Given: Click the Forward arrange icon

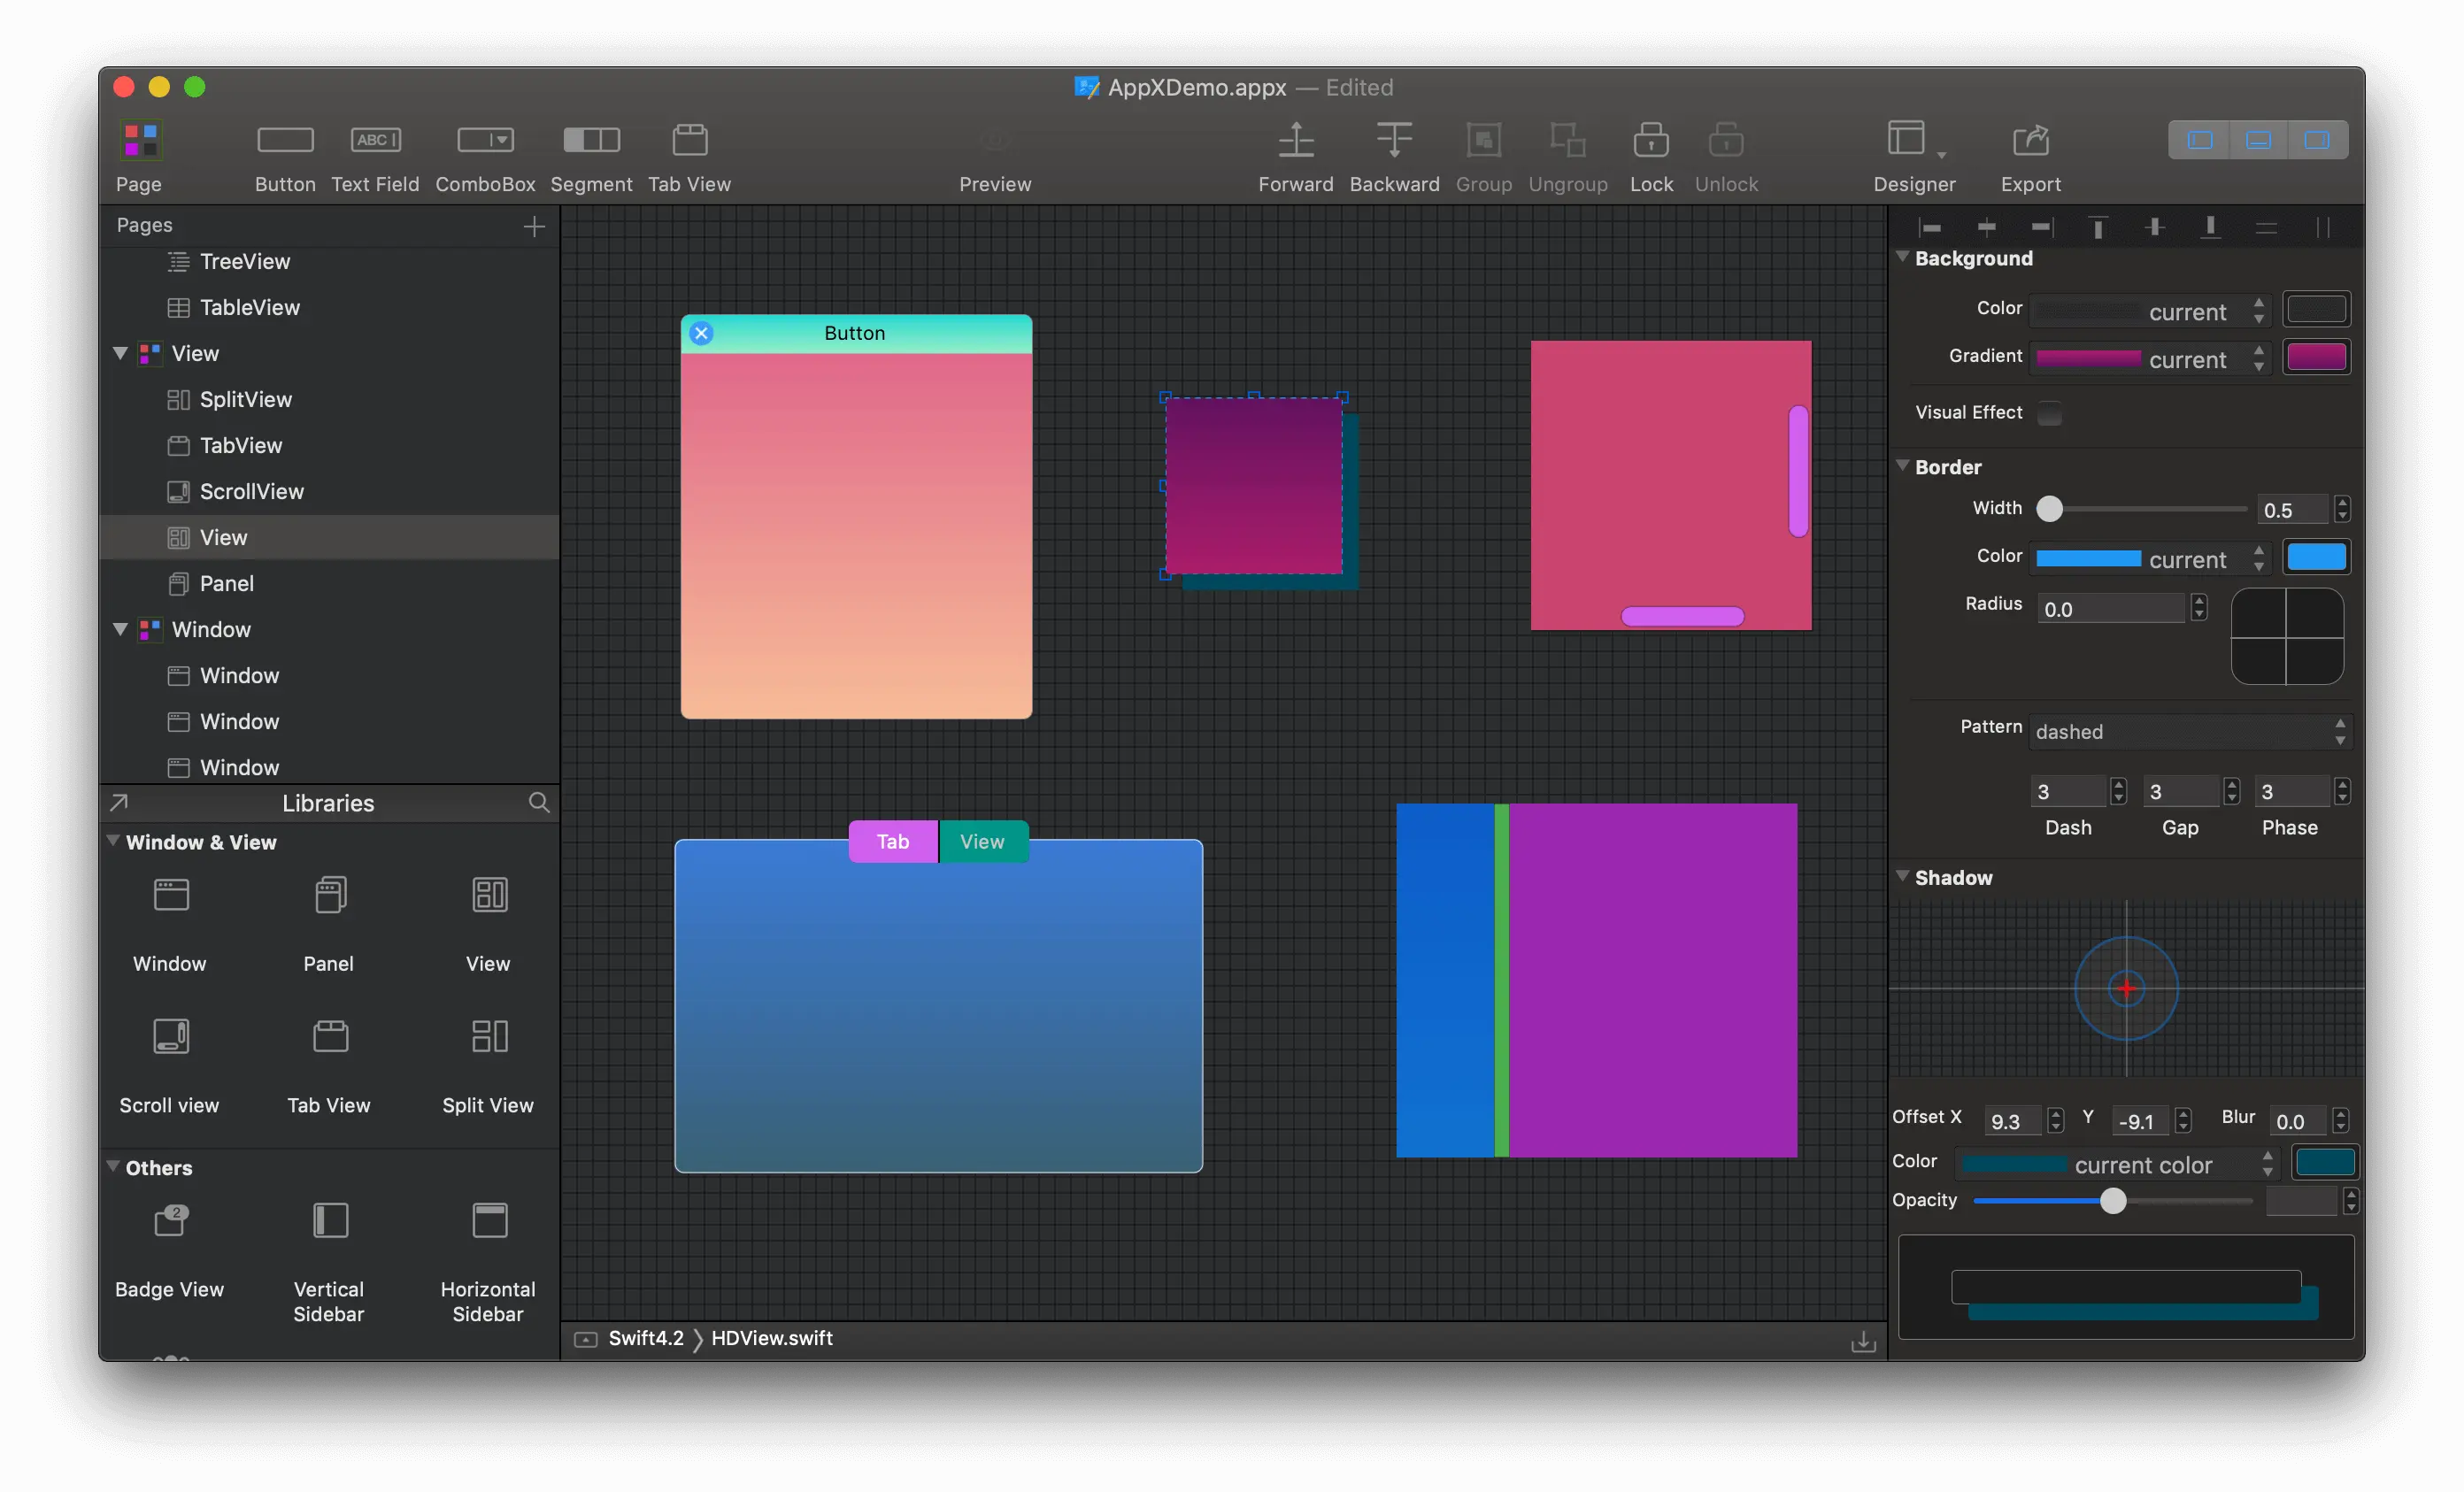Looking at the screenshot, I should pos(1295,141).
